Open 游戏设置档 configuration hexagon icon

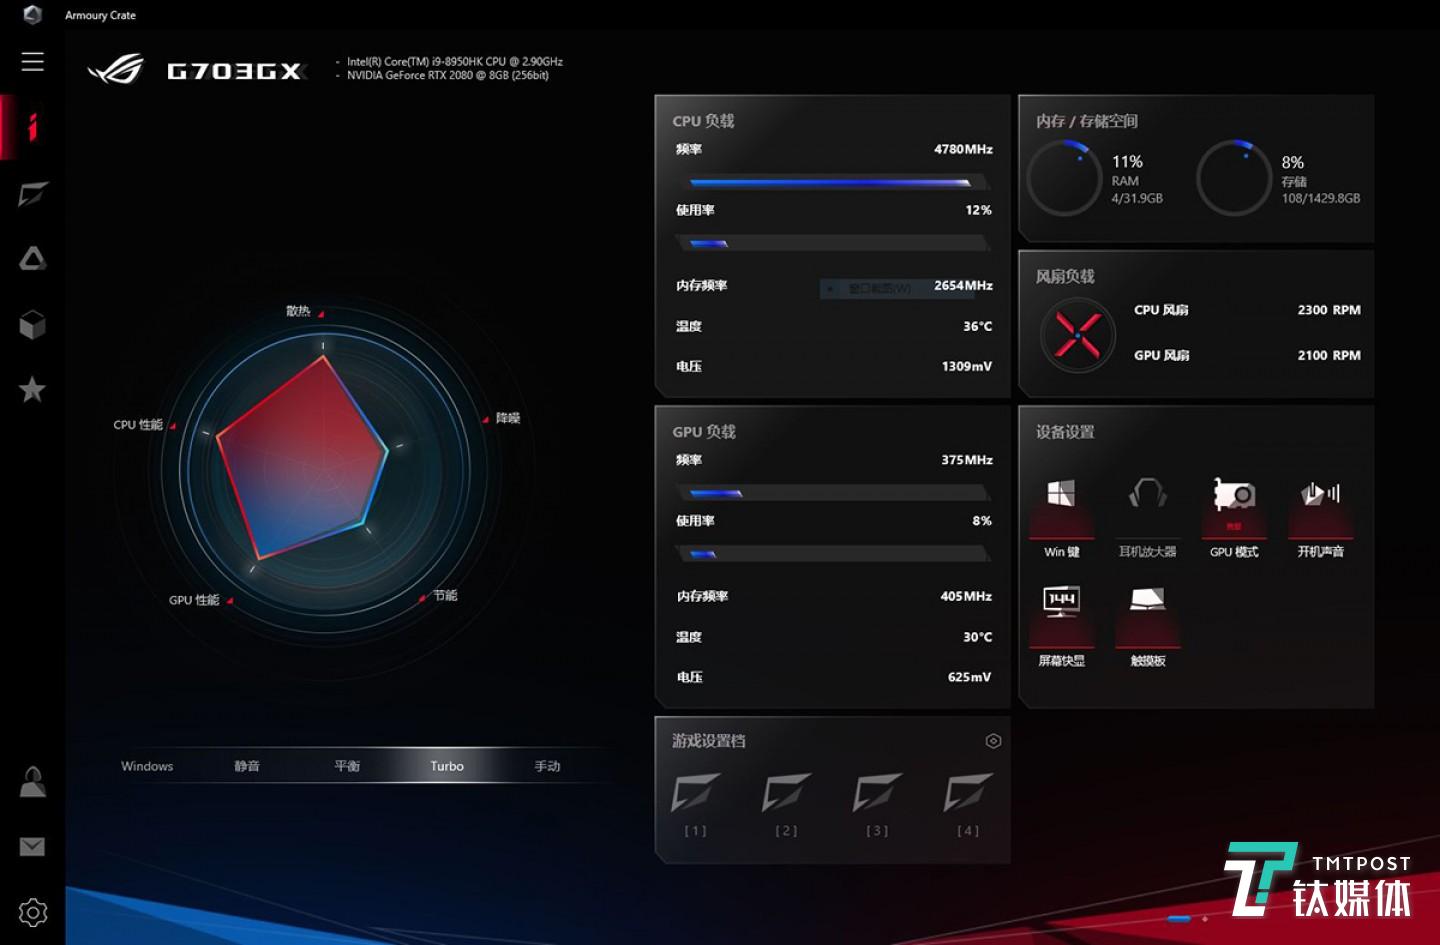pos(993,741)
